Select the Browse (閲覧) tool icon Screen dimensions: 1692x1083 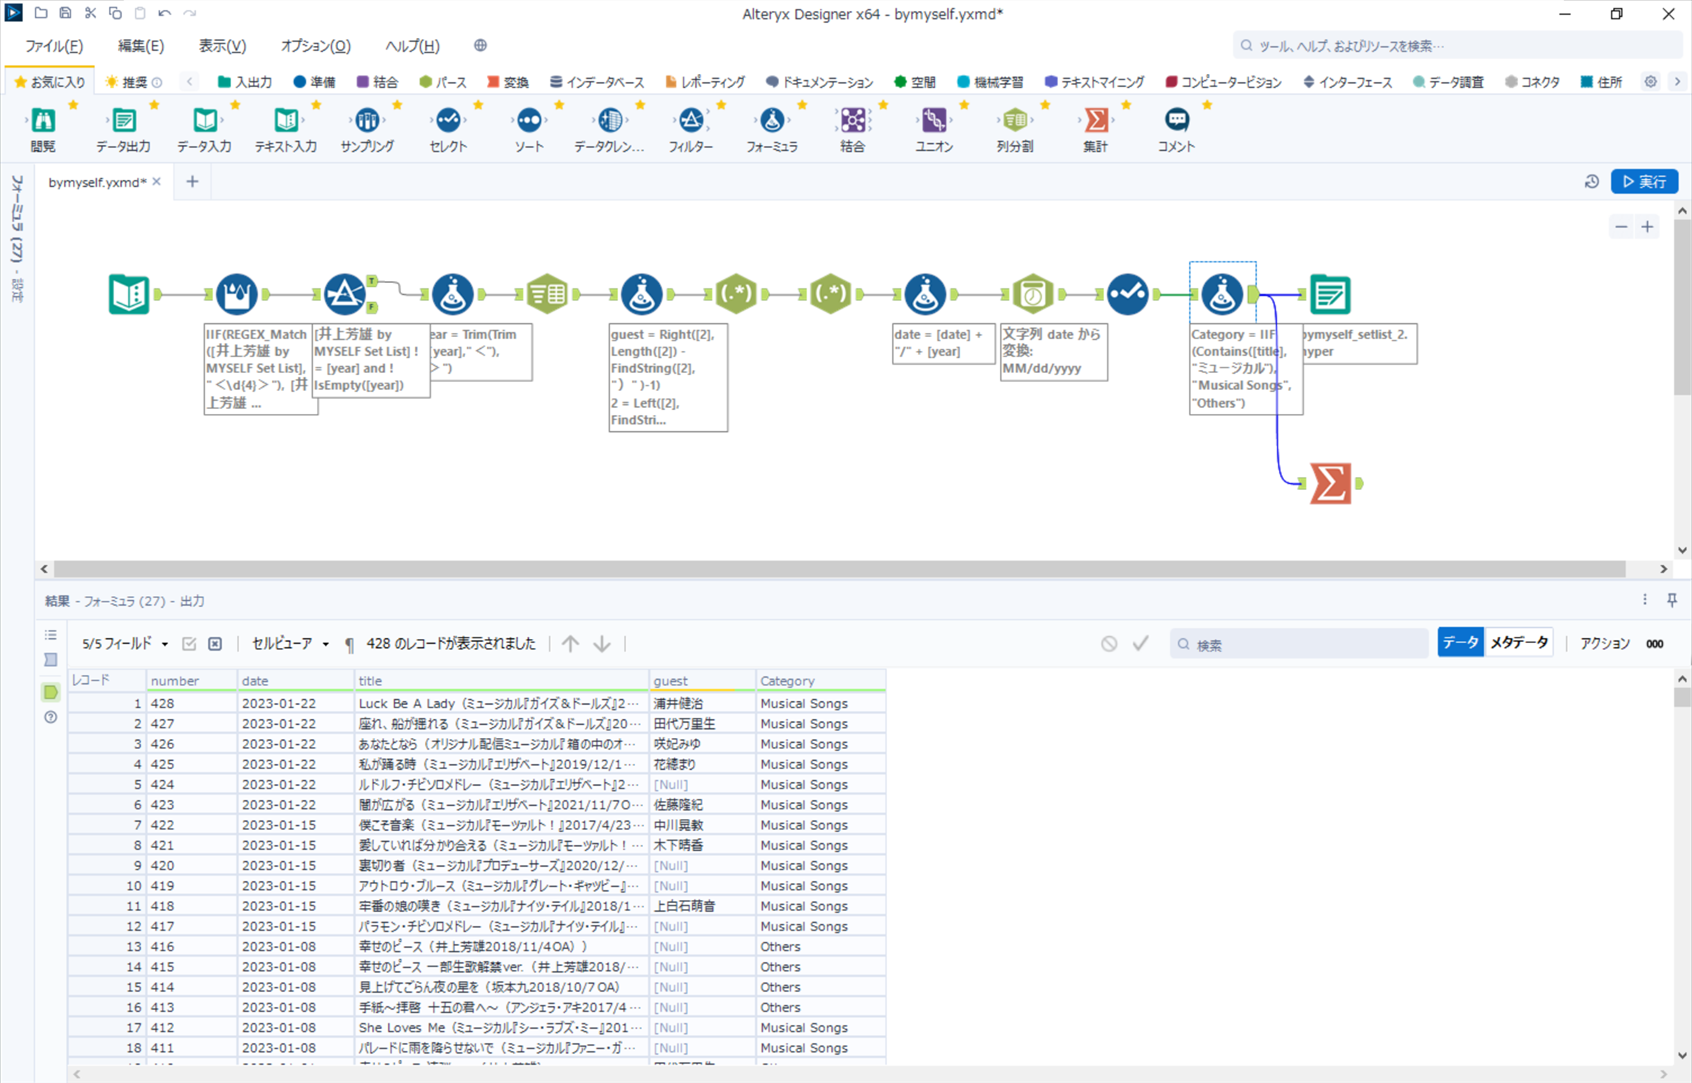click(43, 121)
